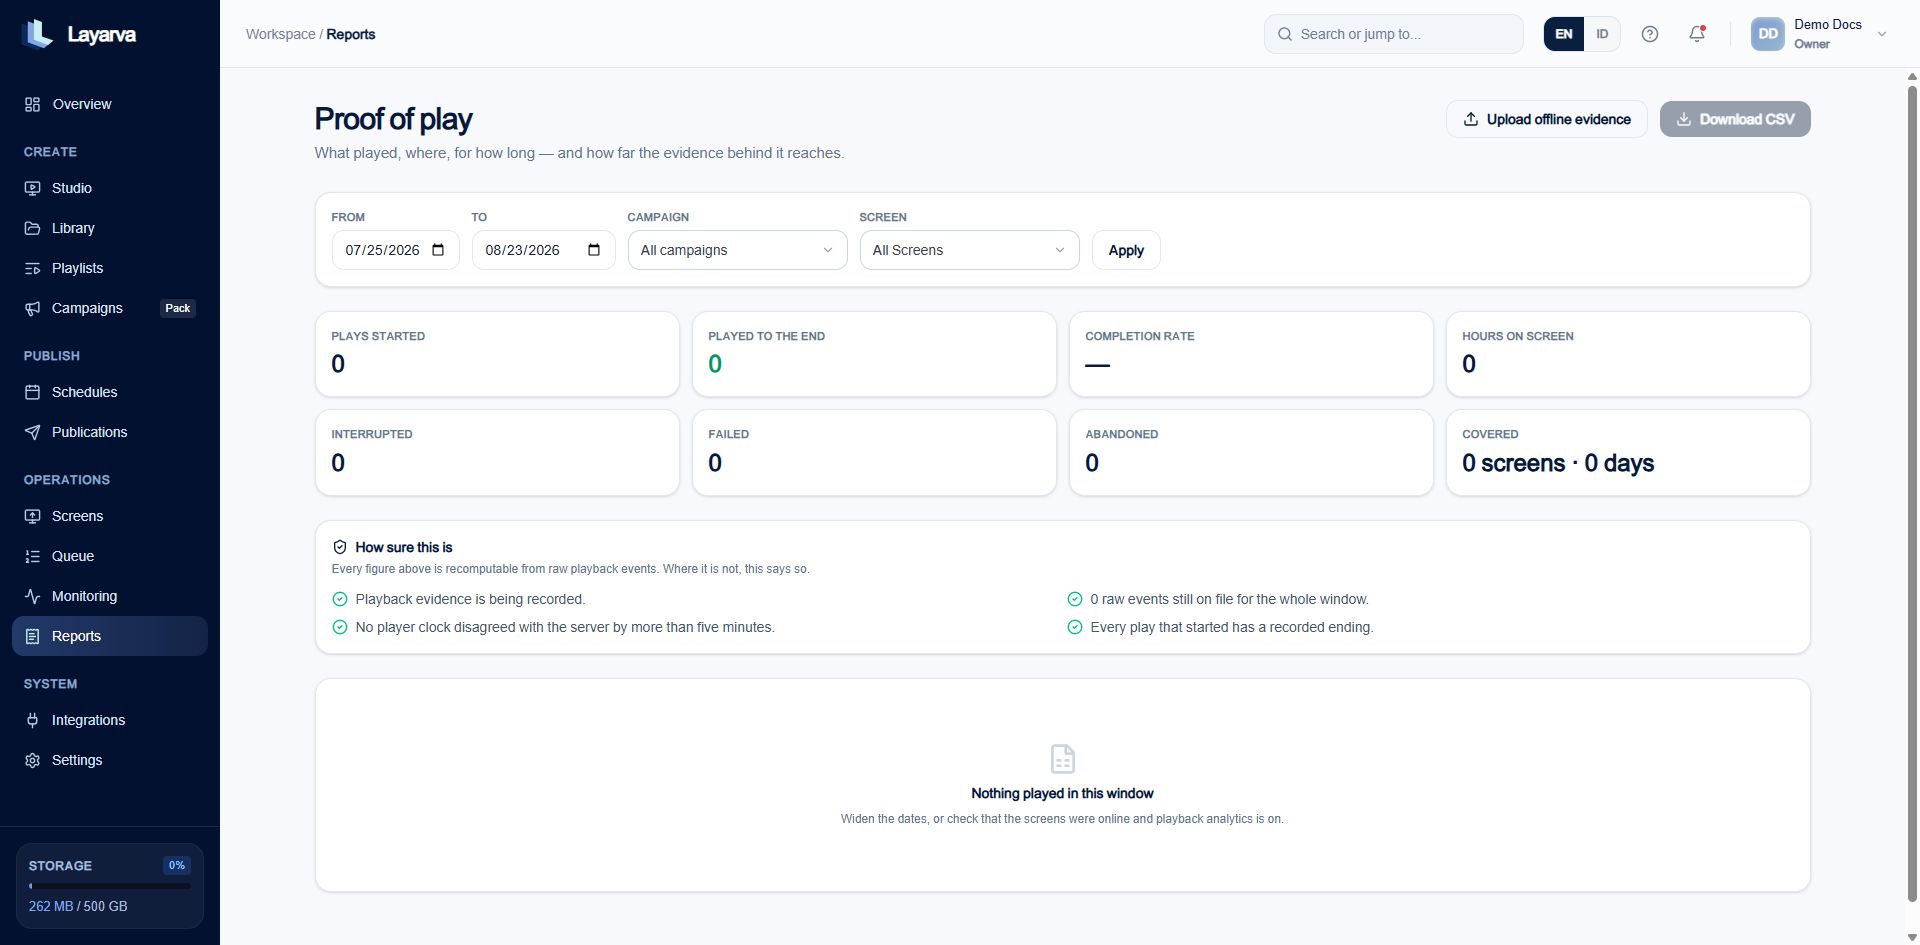Click the Hours on Screen card
The height and width of the screenshot is (945, 1920).
point(1628,354)
